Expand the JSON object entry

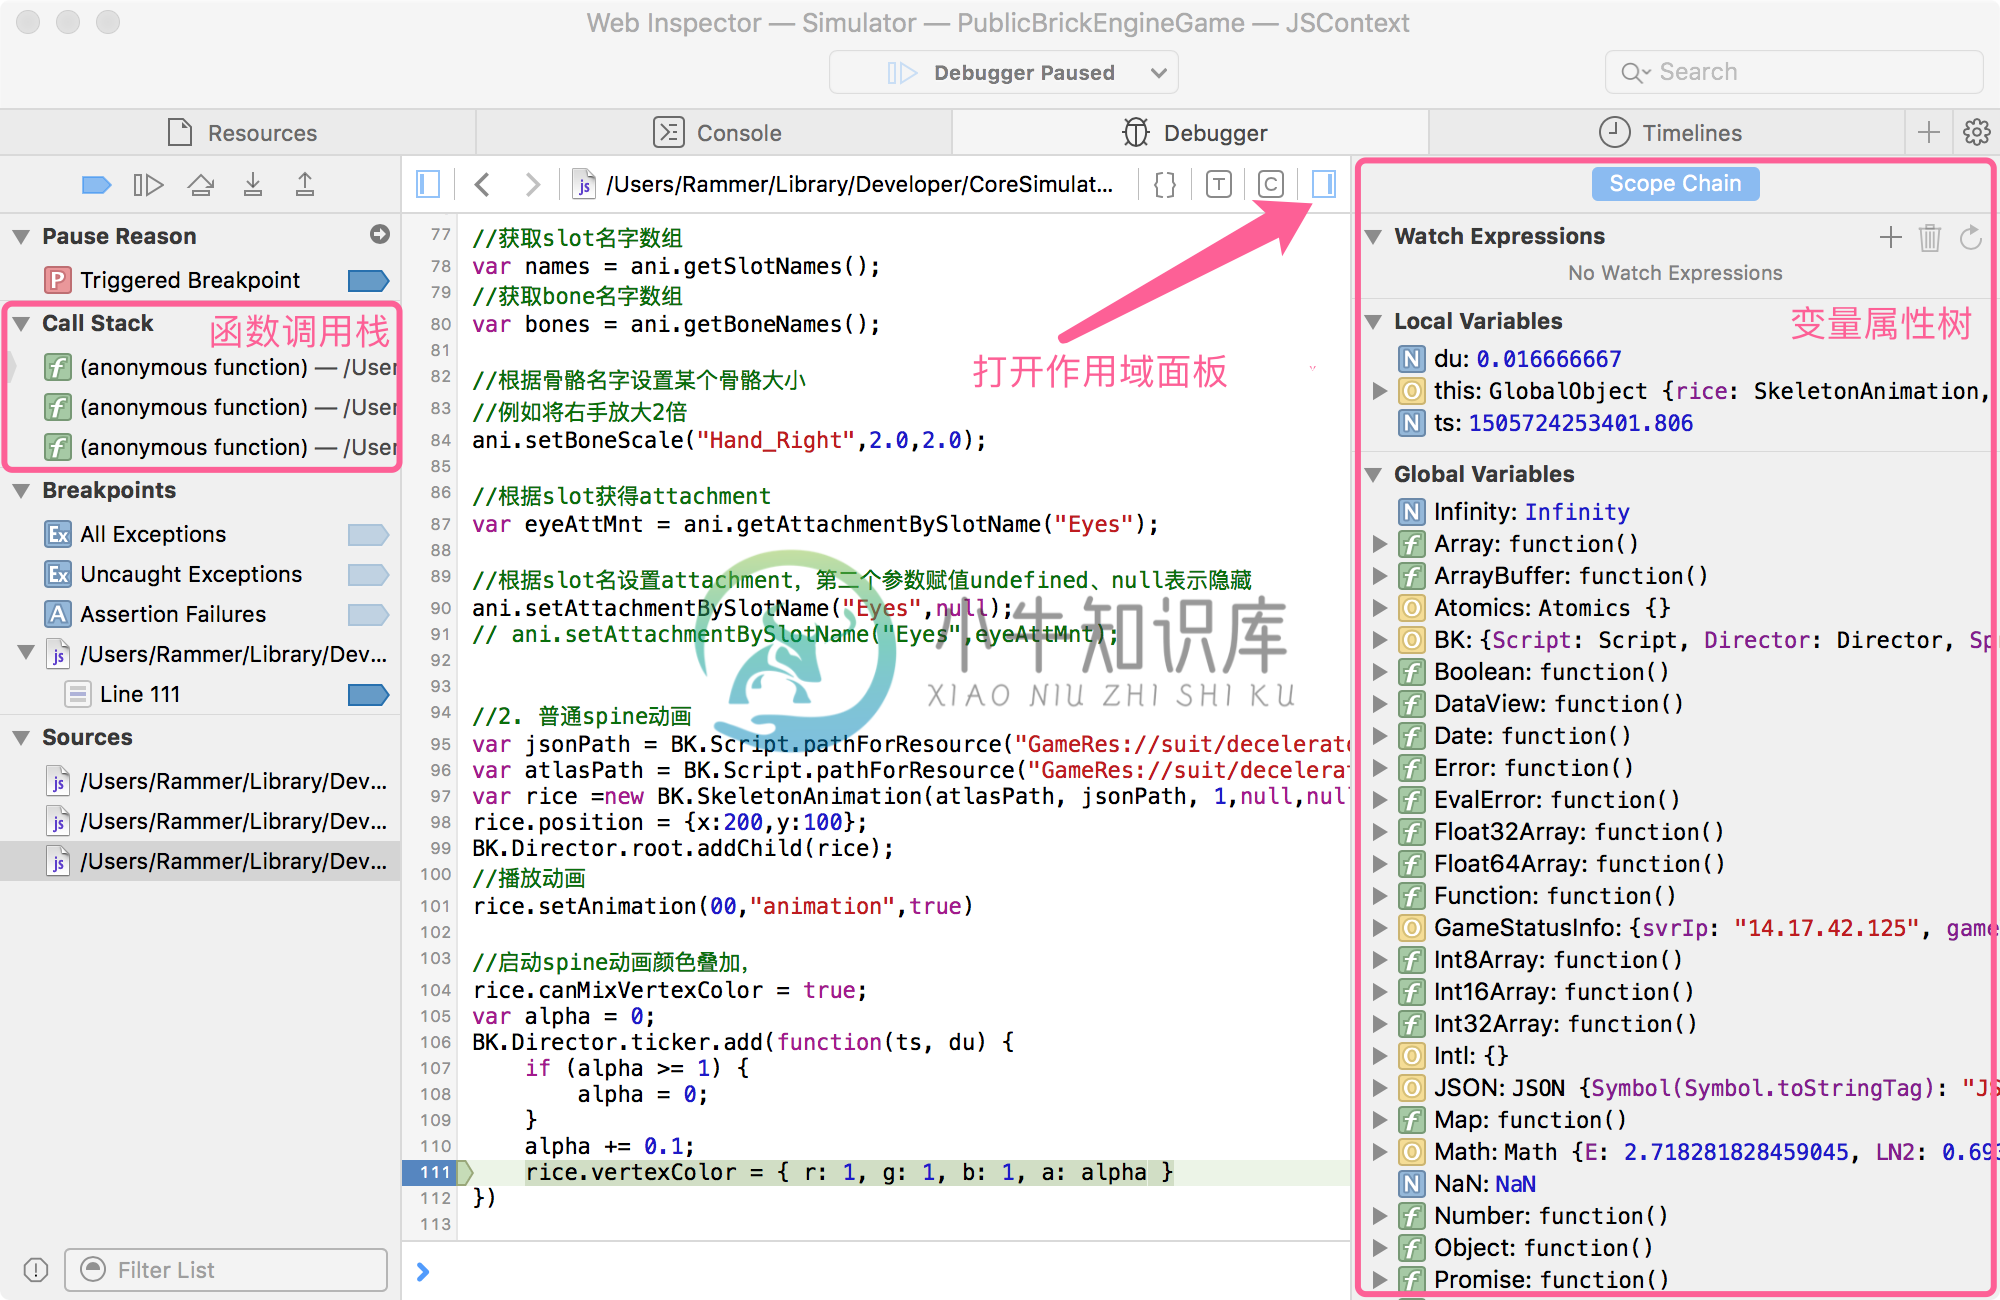pyautogui.click(x=1380, y=1088)
